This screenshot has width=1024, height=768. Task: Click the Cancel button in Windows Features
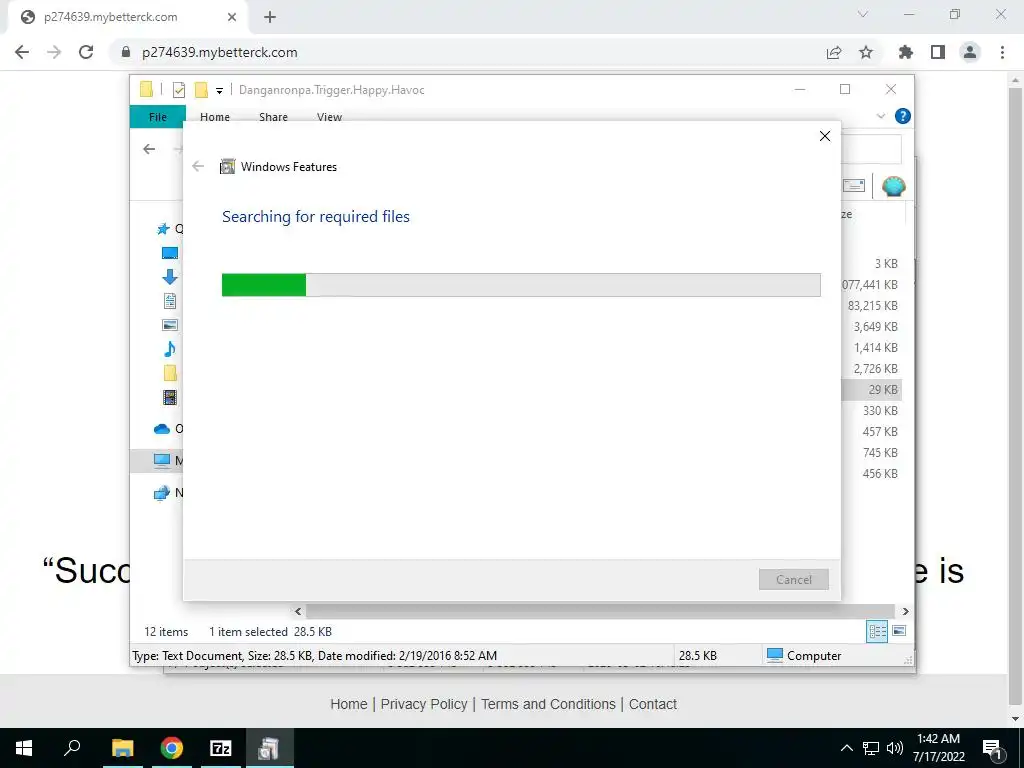[793, 579]
